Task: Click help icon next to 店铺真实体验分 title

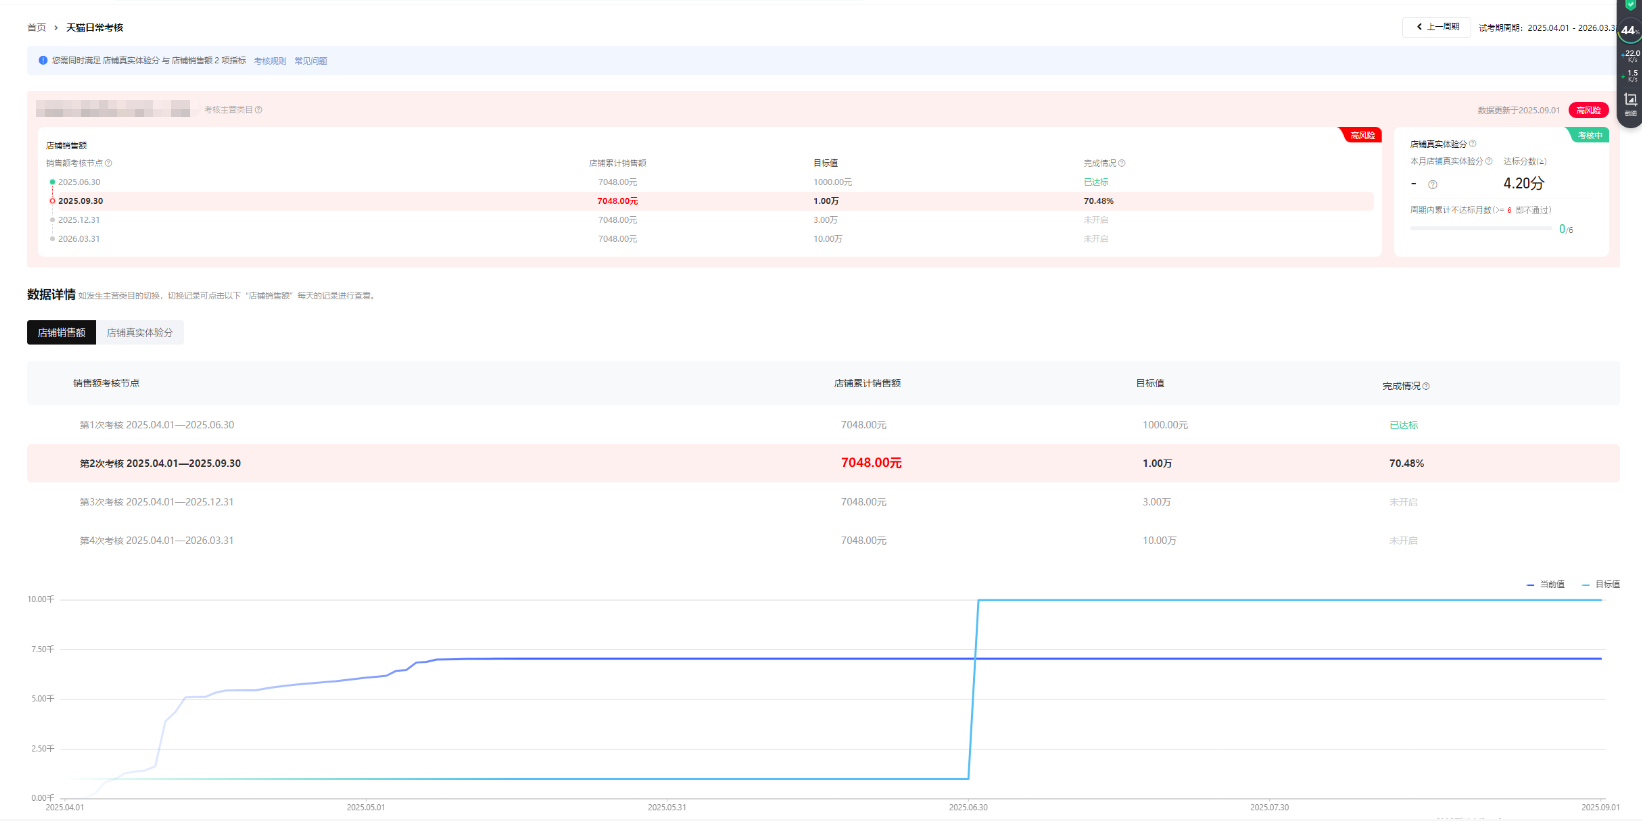Action: [1472, 144]
